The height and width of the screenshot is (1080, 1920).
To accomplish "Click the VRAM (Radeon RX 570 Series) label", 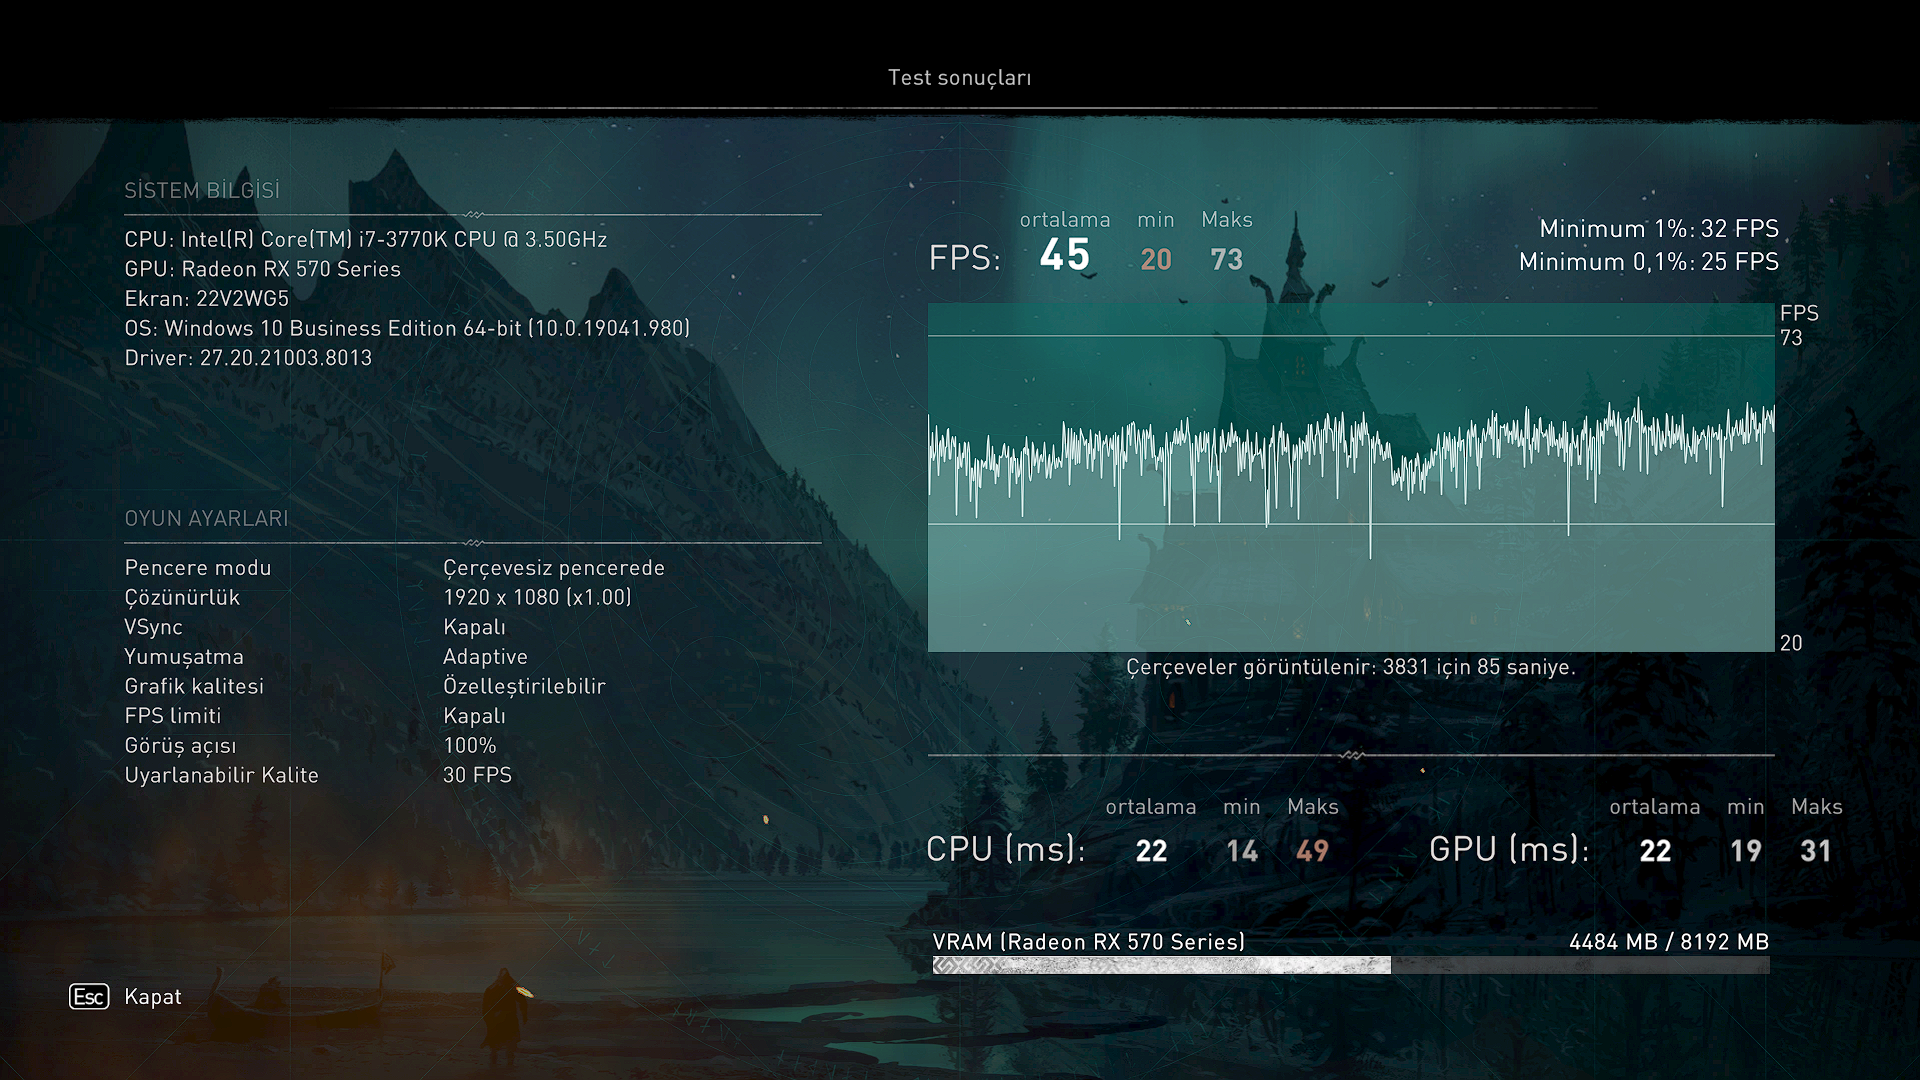I will 1089,942.
